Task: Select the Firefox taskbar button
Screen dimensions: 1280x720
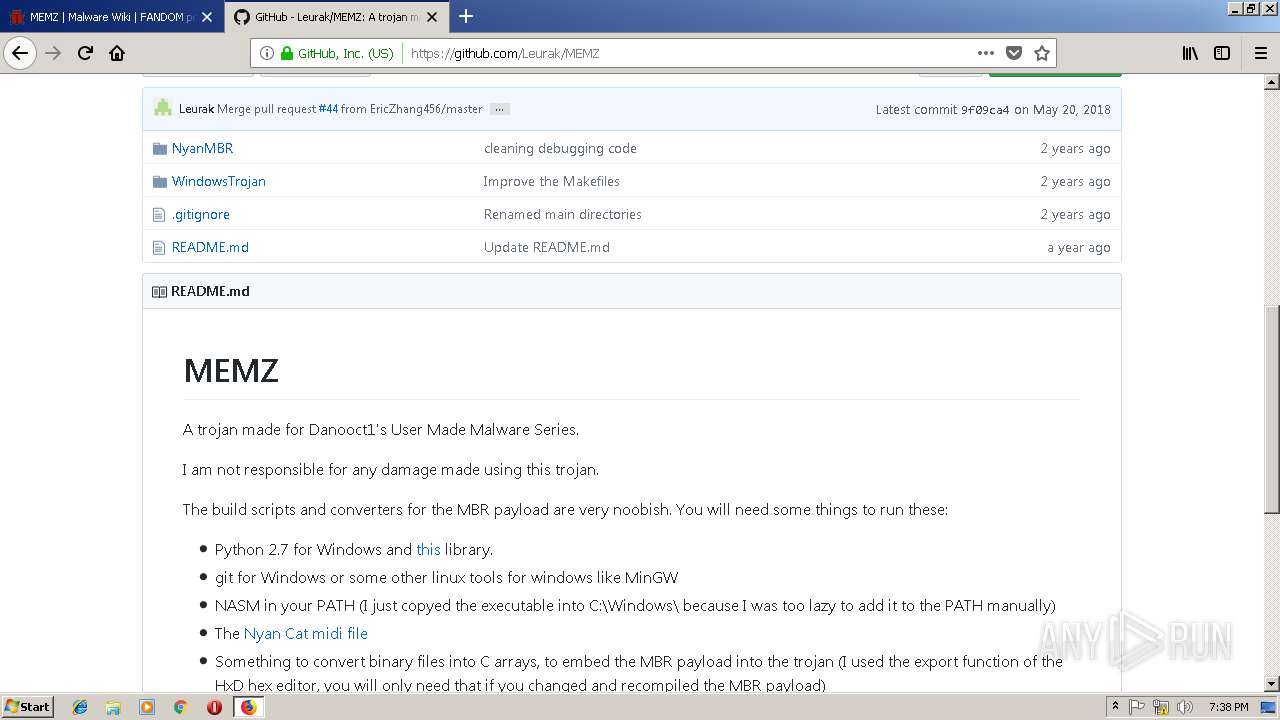Action: [x=248, y=707]
